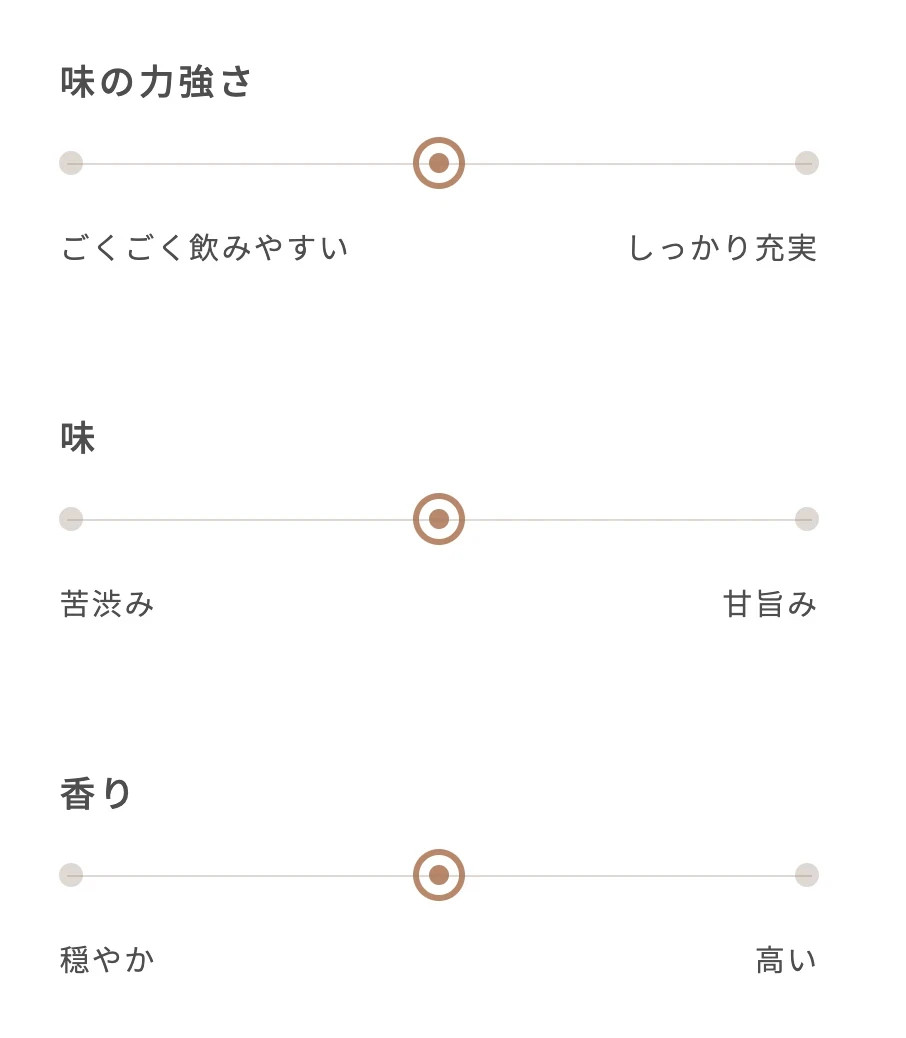Viewport: 906px width, 1038px height.
Task: Click the 味 section heading
Action: 77,438
